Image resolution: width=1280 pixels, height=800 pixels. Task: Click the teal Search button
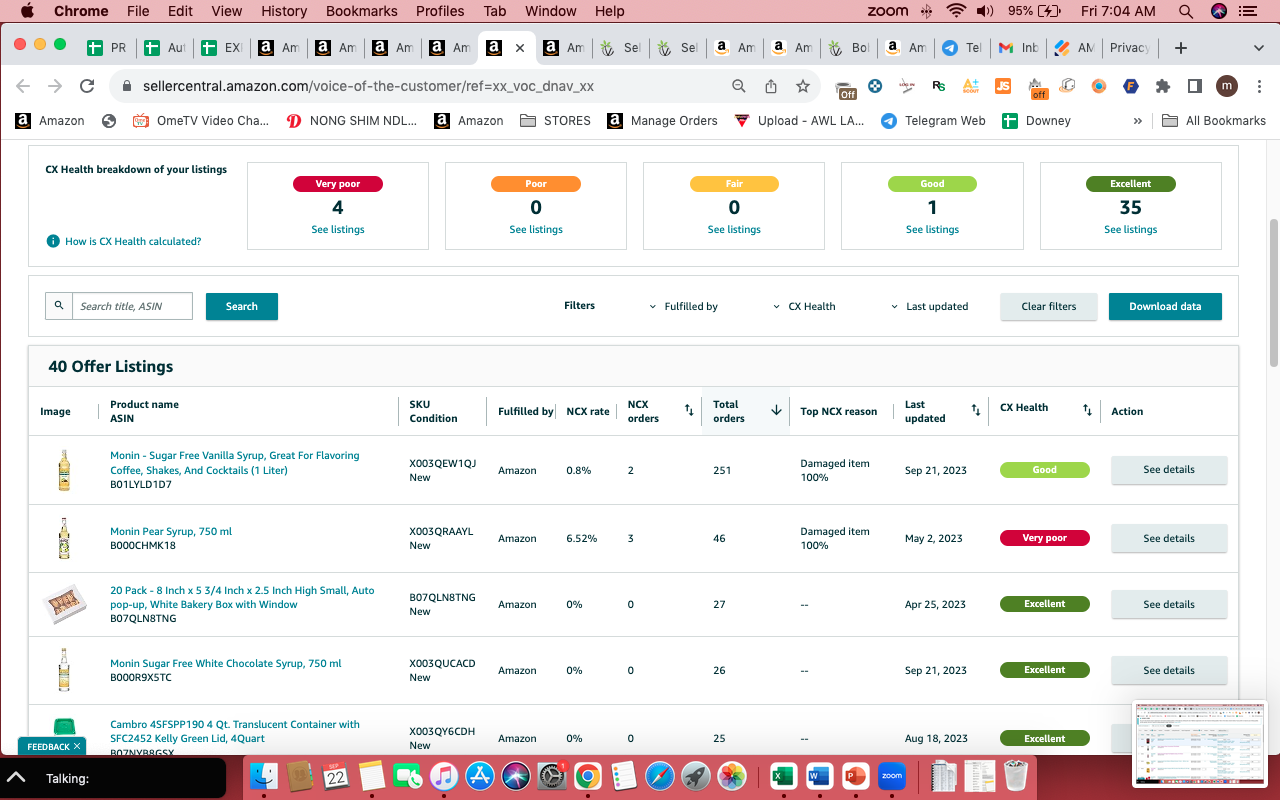click(242, 306)
